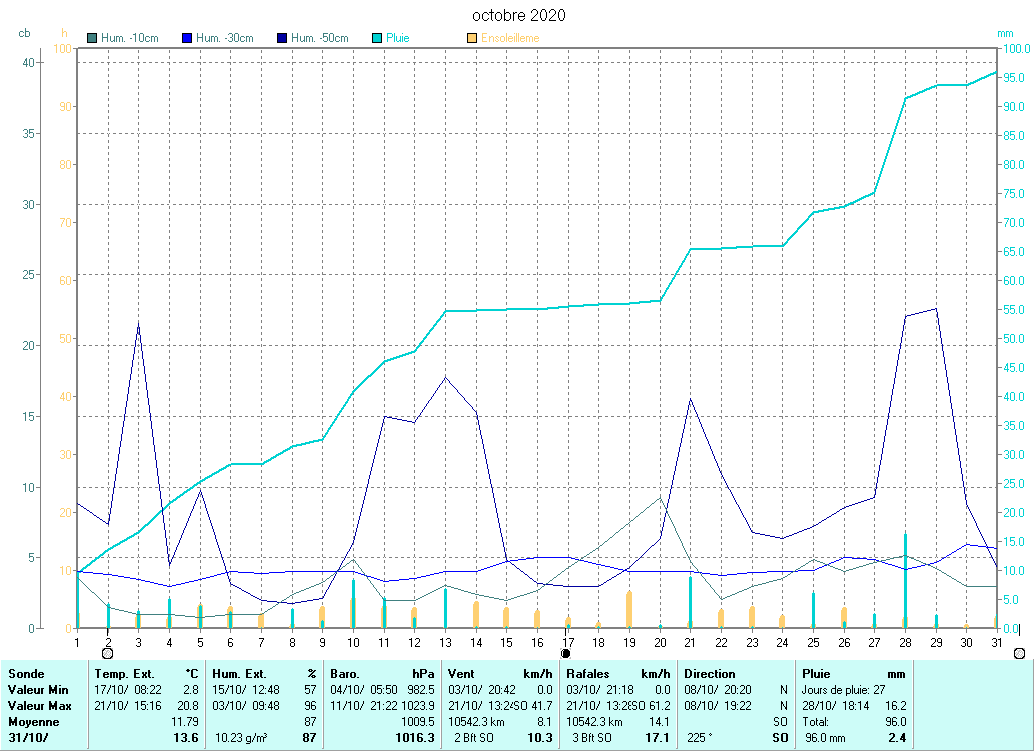Viewport: 1034px width, 751px height.
Task: Click the Hum. -30cm legend color box
Action: tap(187, 39)
